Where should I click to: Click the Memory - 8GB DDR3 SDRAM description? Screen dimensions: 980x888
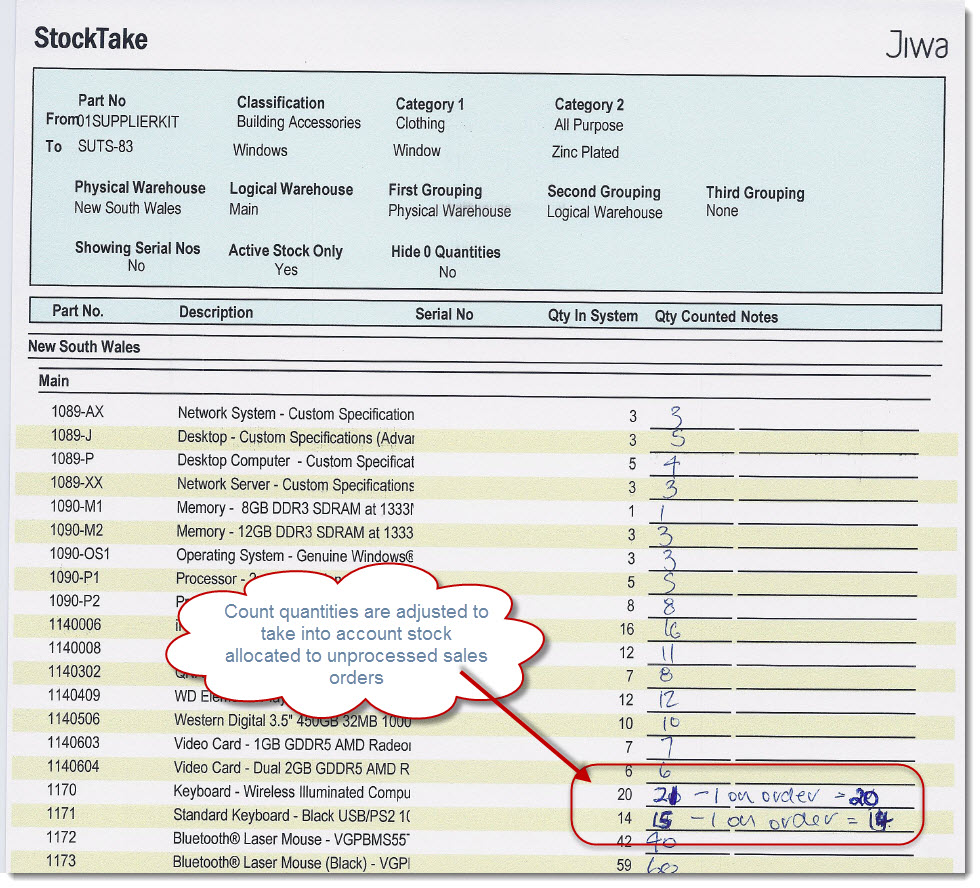(x=295, y=509)
